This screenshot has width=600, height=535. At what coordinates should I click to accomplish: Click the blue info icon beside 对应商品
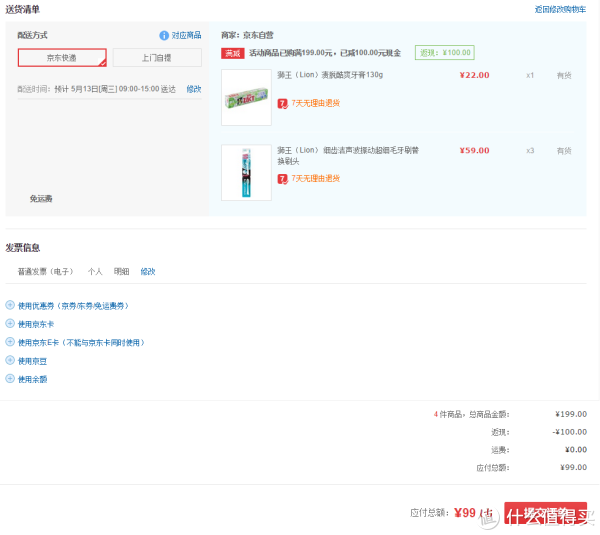pyautogui.click(x=164, y=36)
